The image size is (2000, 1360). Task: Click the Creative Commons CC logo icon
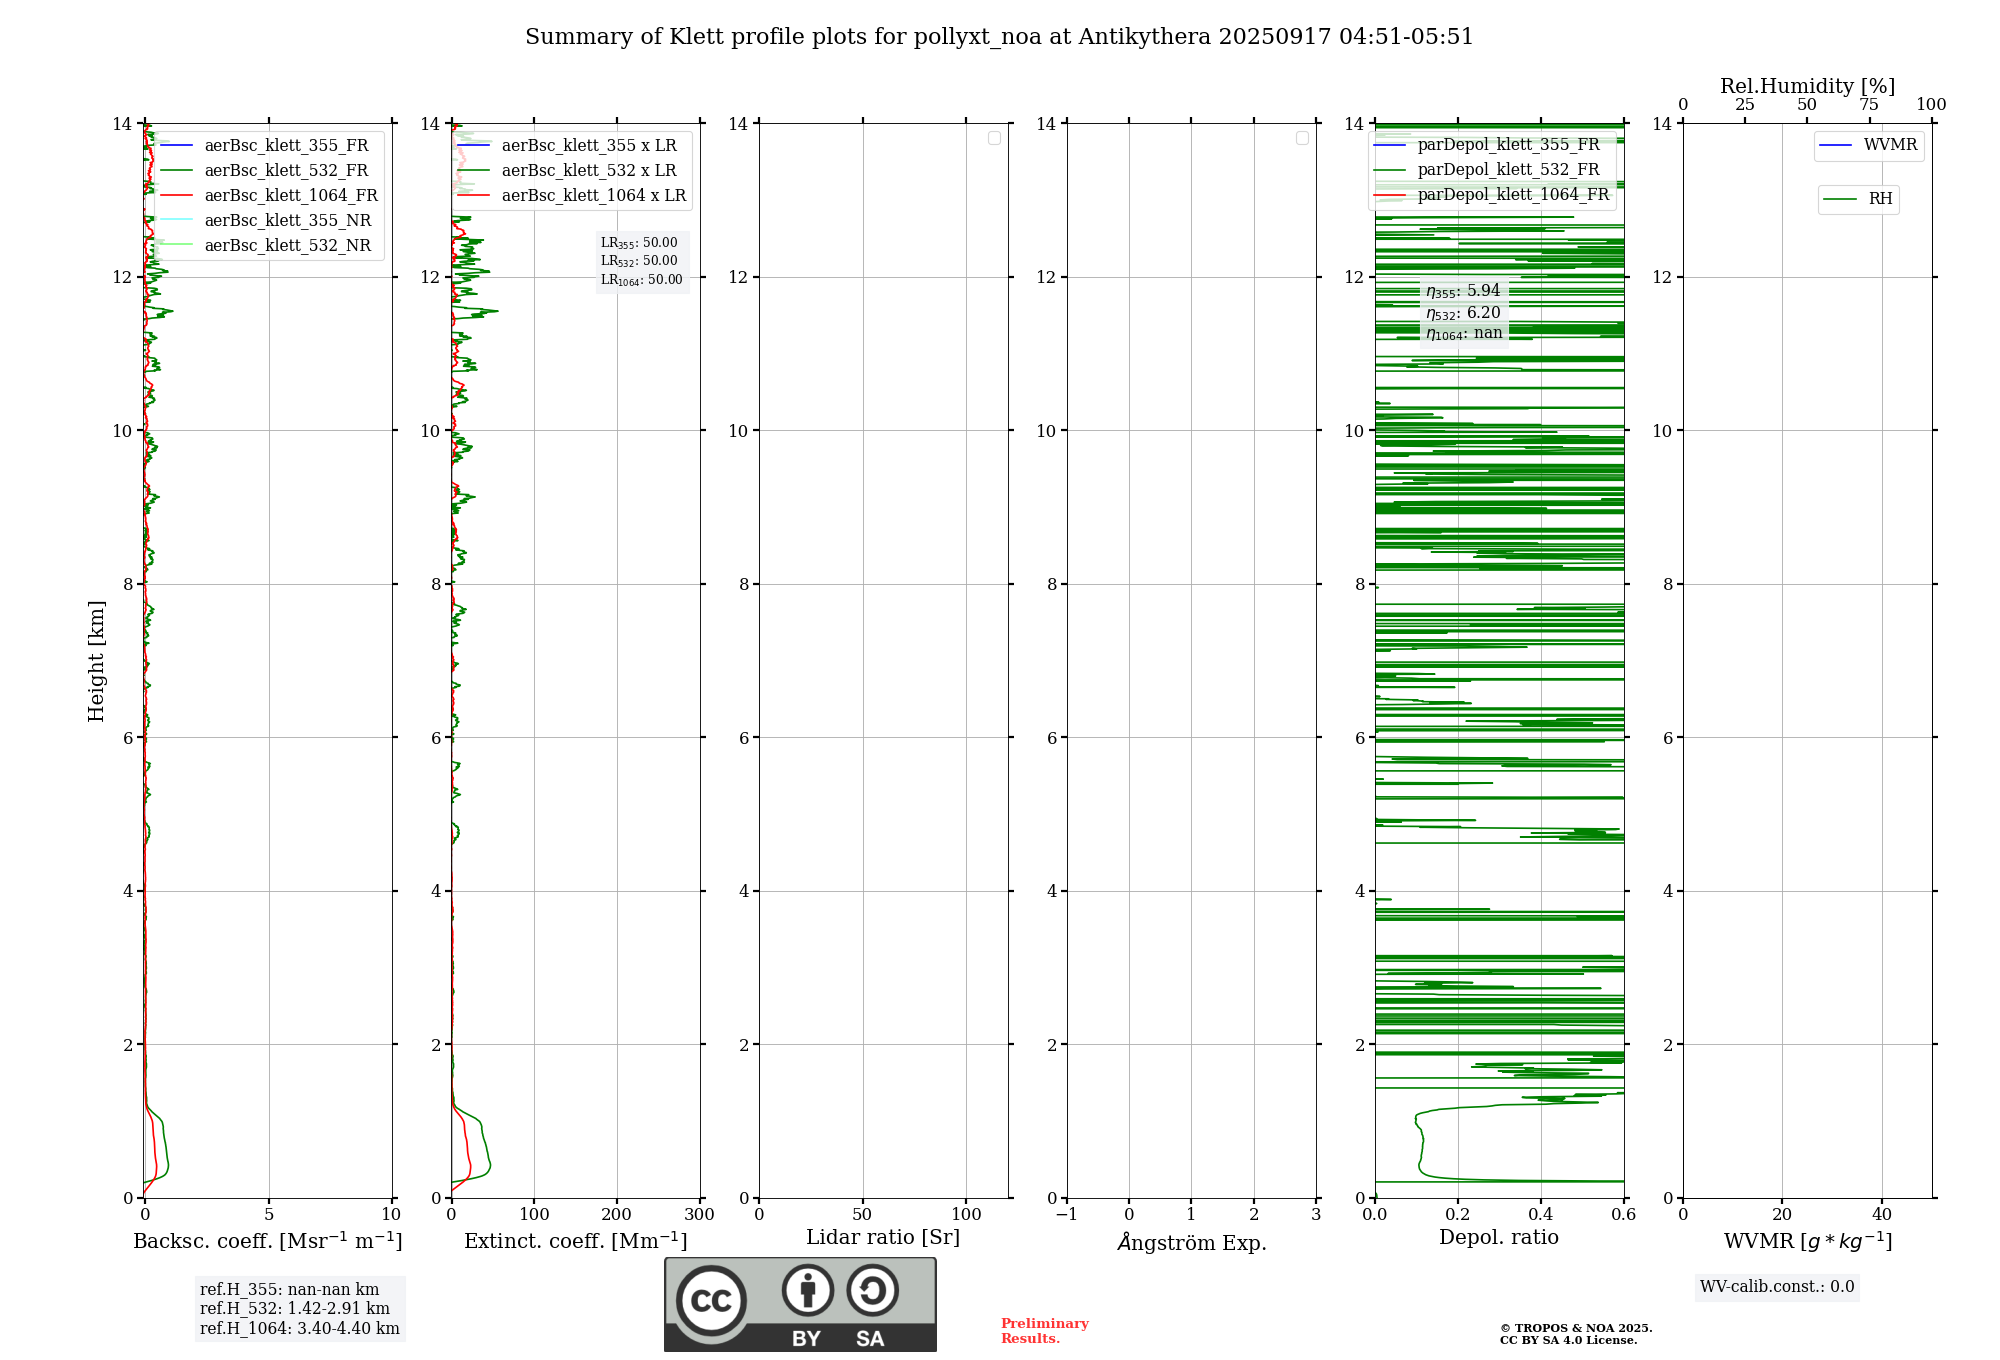[x=711, y=1301]
